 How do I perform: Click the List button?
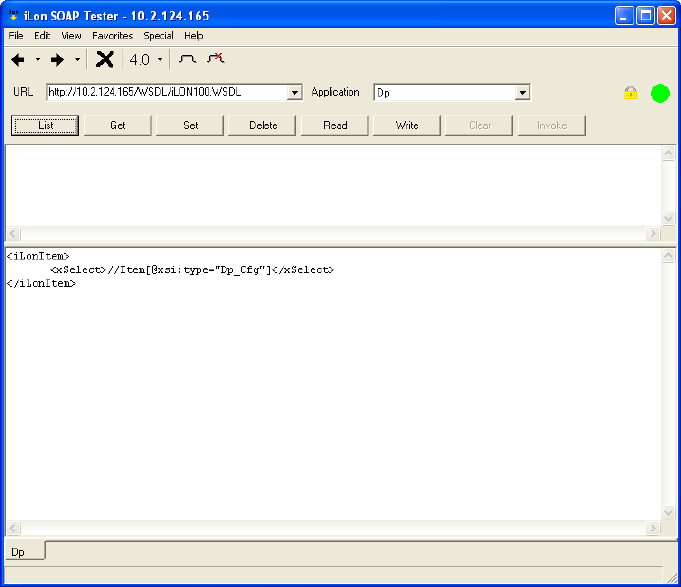[x=45, y=125]
